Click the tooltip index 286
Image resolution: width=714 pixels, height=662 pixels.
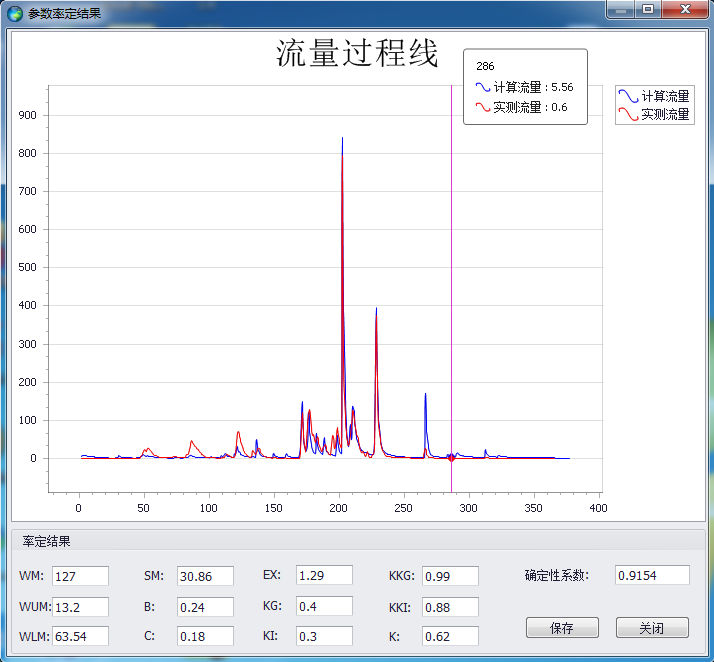coord(485,66)
